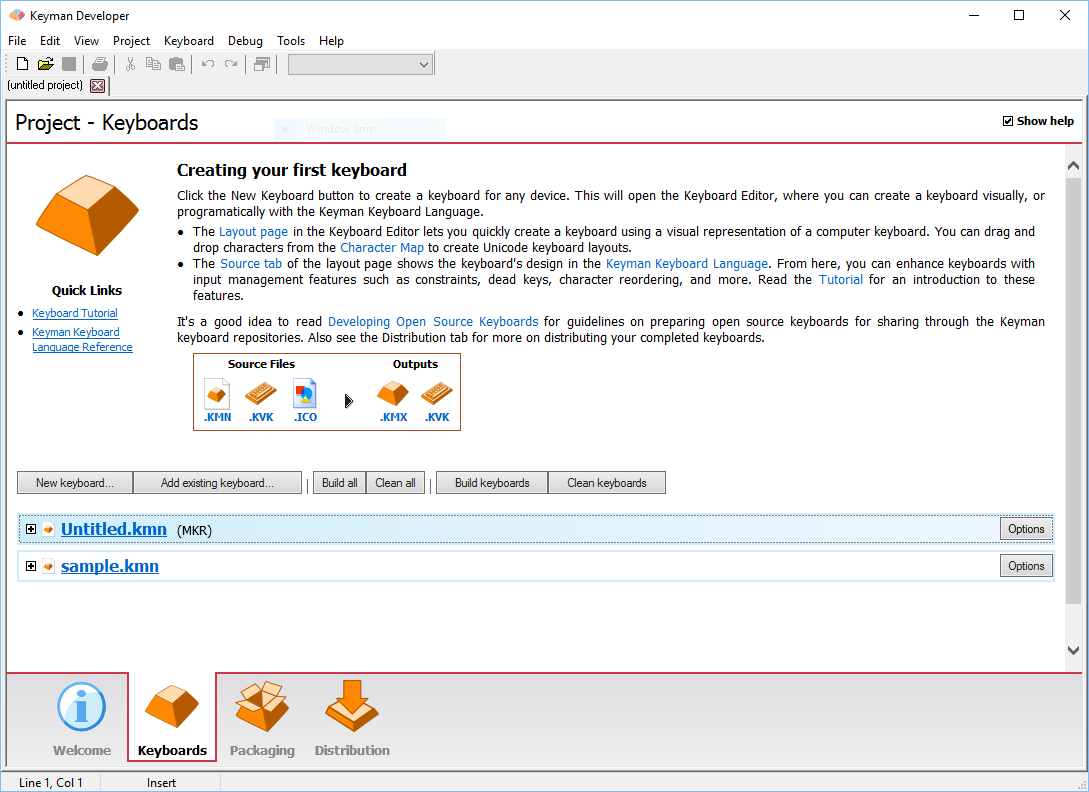
Task: Click the .ICO source file icon
Action: coord(305,394)
